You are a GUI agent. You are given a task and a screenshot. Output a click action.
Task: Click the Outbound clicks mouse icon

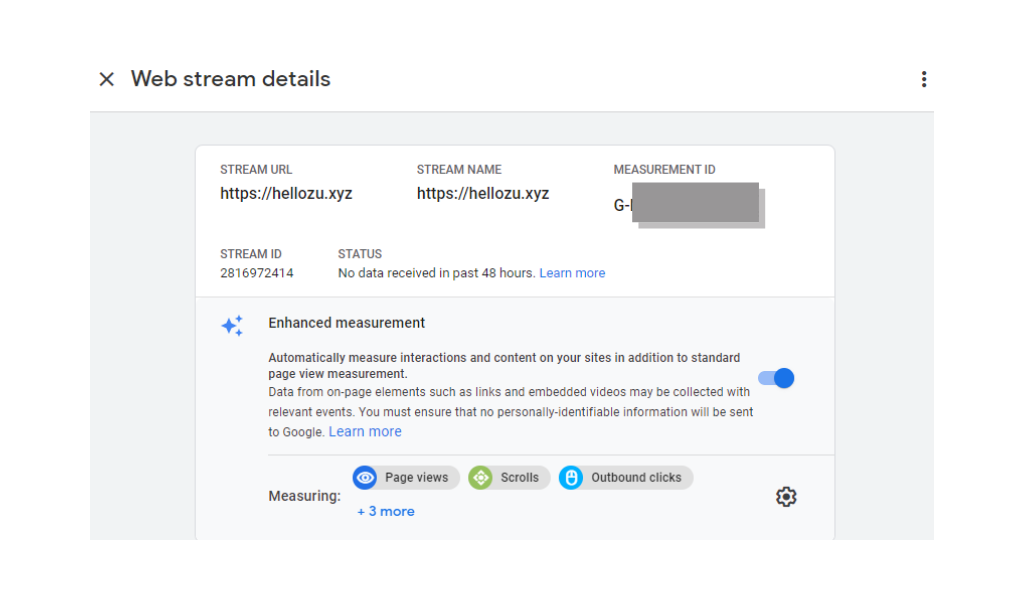click(571, 478)
